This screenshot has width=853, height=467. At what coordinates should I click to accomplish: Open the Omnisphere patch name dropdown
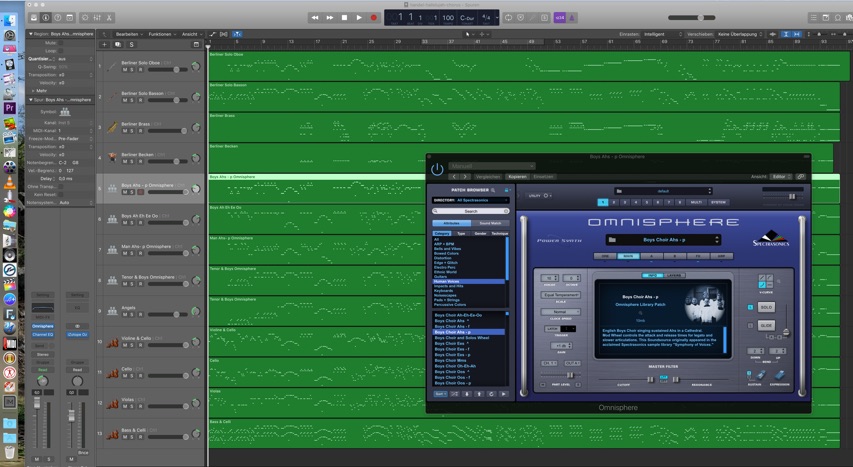pyautogui.click(x=662, y=240)
